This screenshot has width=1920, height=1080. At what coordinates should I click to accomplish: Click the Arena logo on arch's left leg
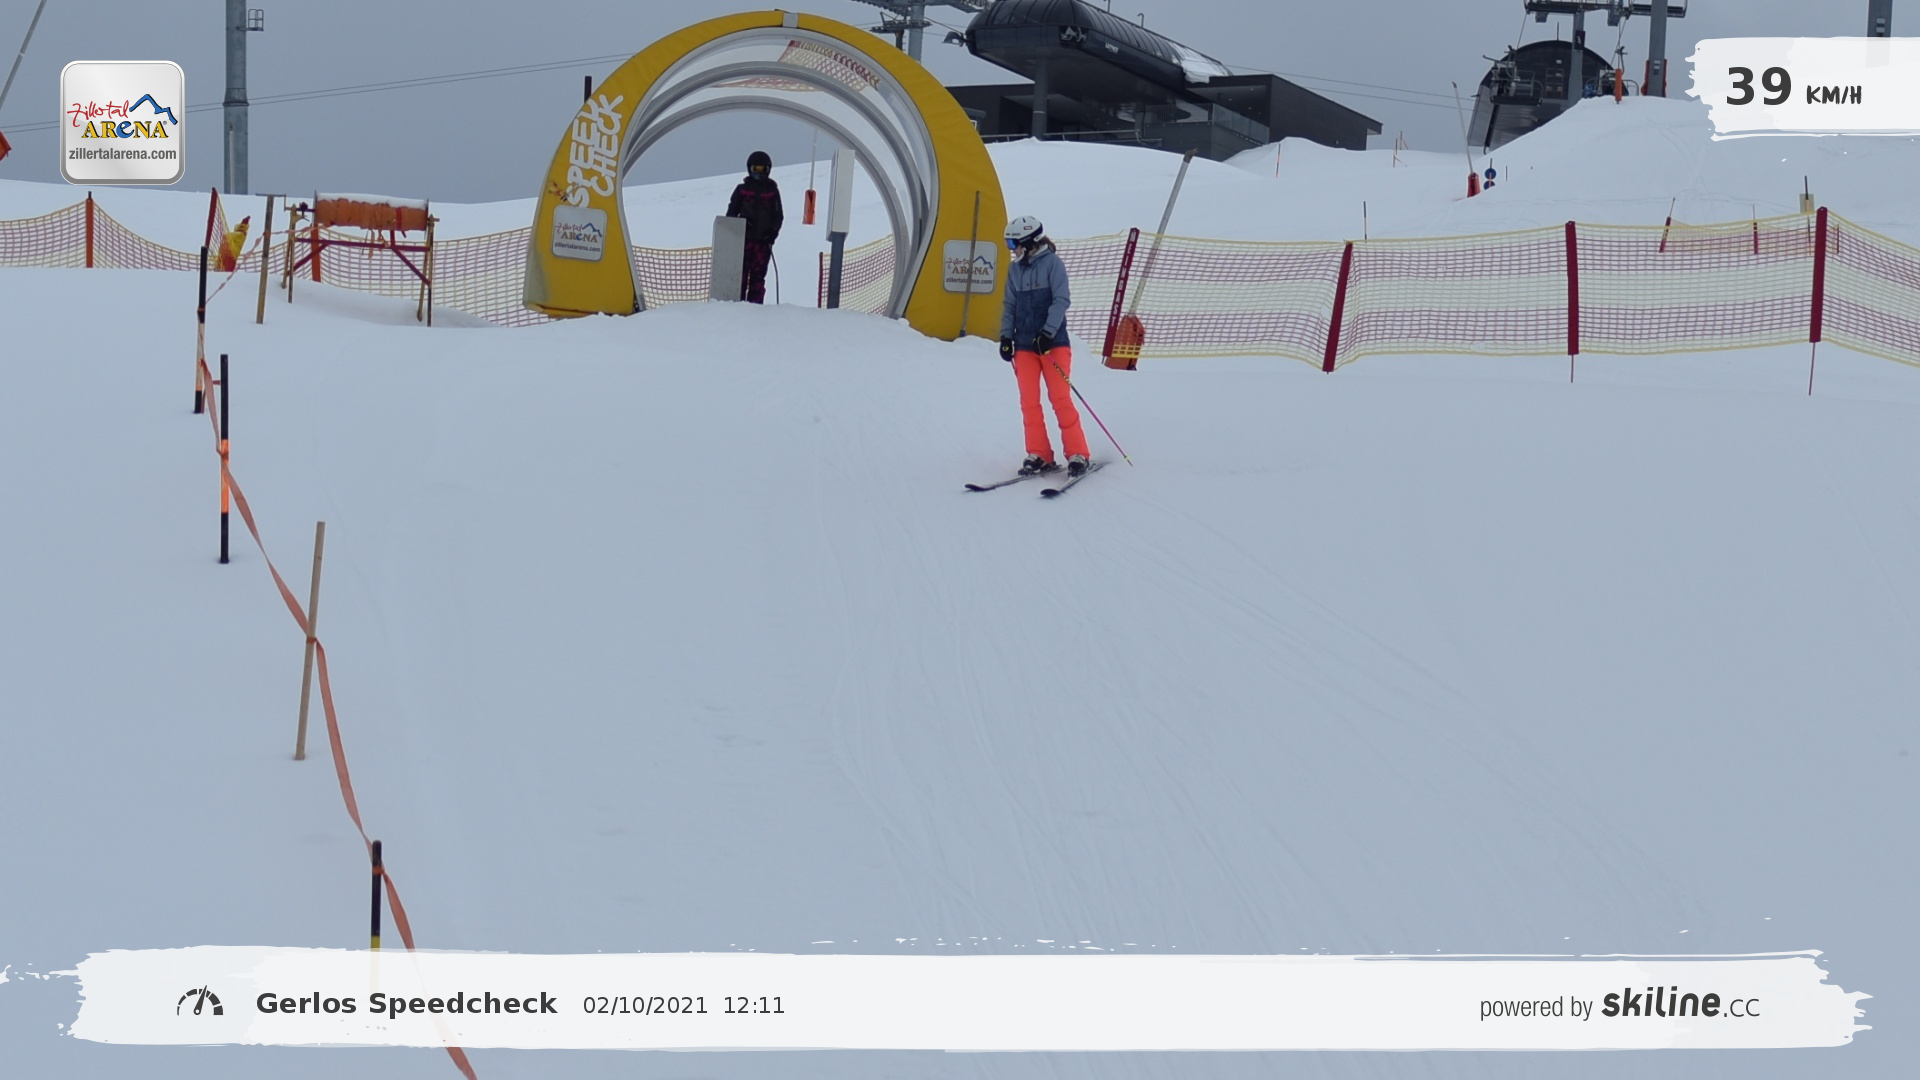tap(579, 234)
